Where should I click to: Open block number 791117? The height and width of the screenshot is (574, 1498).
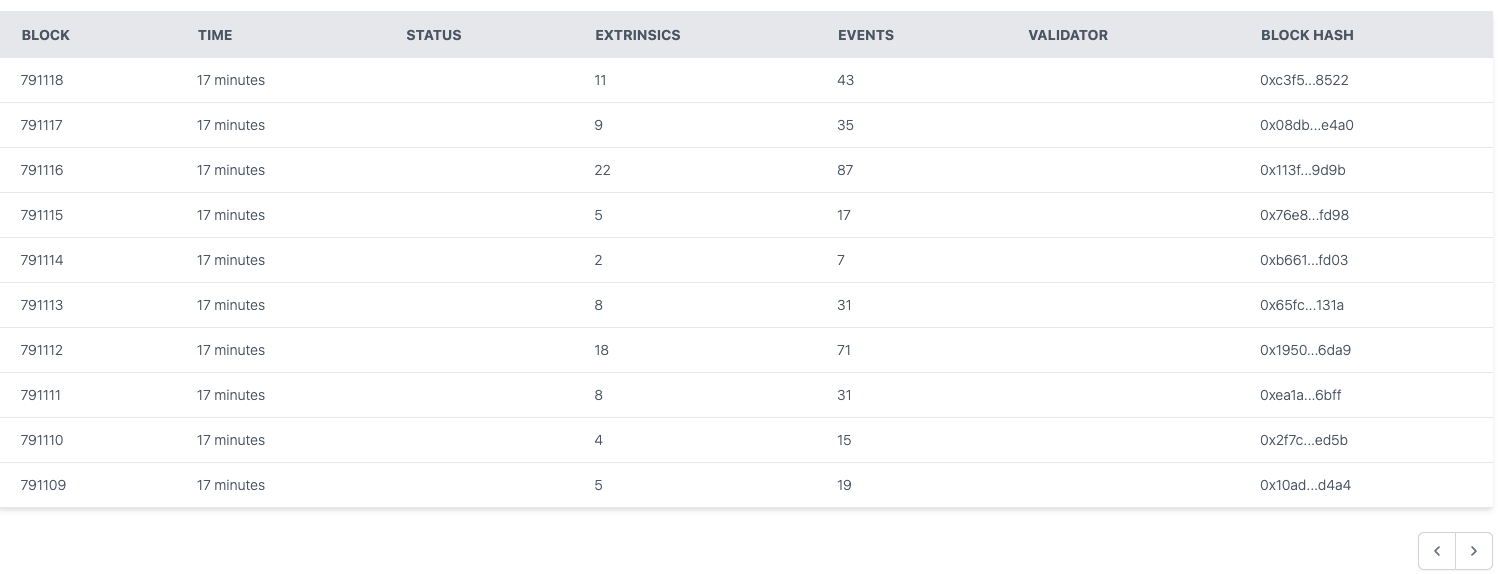(x=42, y=125)
